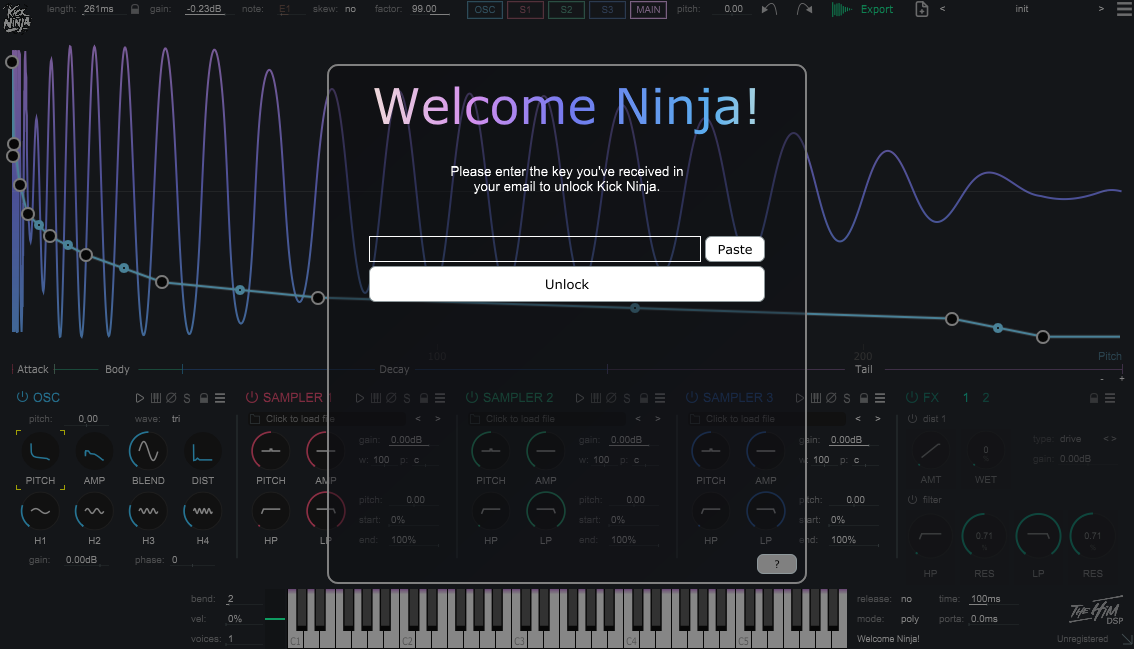
Task: Click the Unlock button in the dialog
Action: tap(566, 284)
